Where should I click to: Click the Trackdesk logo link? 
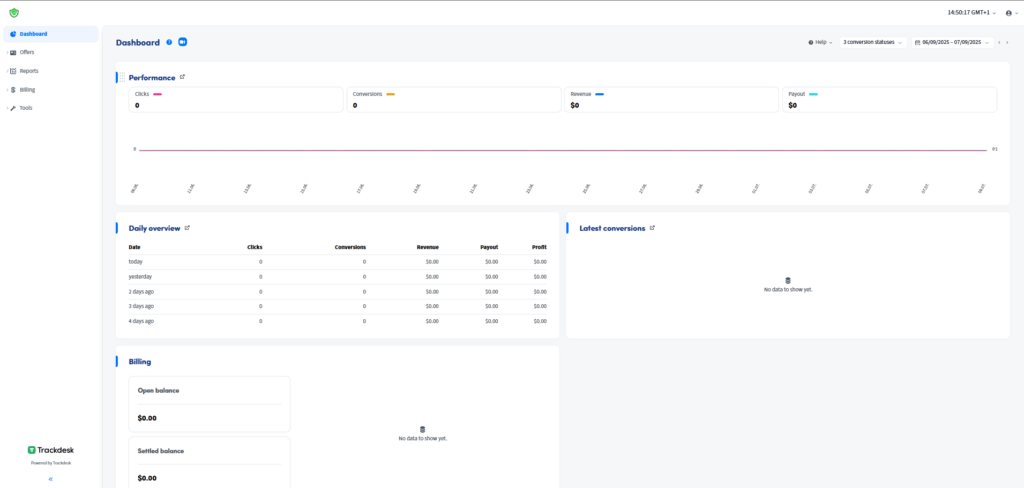pos(50,450)
